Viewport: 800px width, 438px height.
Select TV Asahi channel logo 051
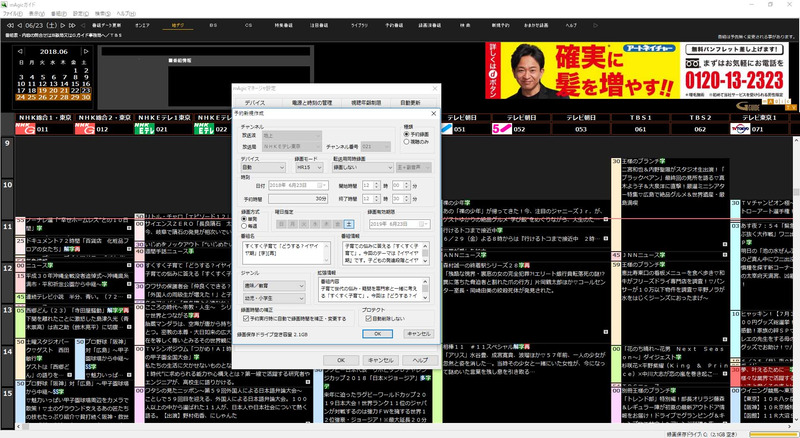447,129
